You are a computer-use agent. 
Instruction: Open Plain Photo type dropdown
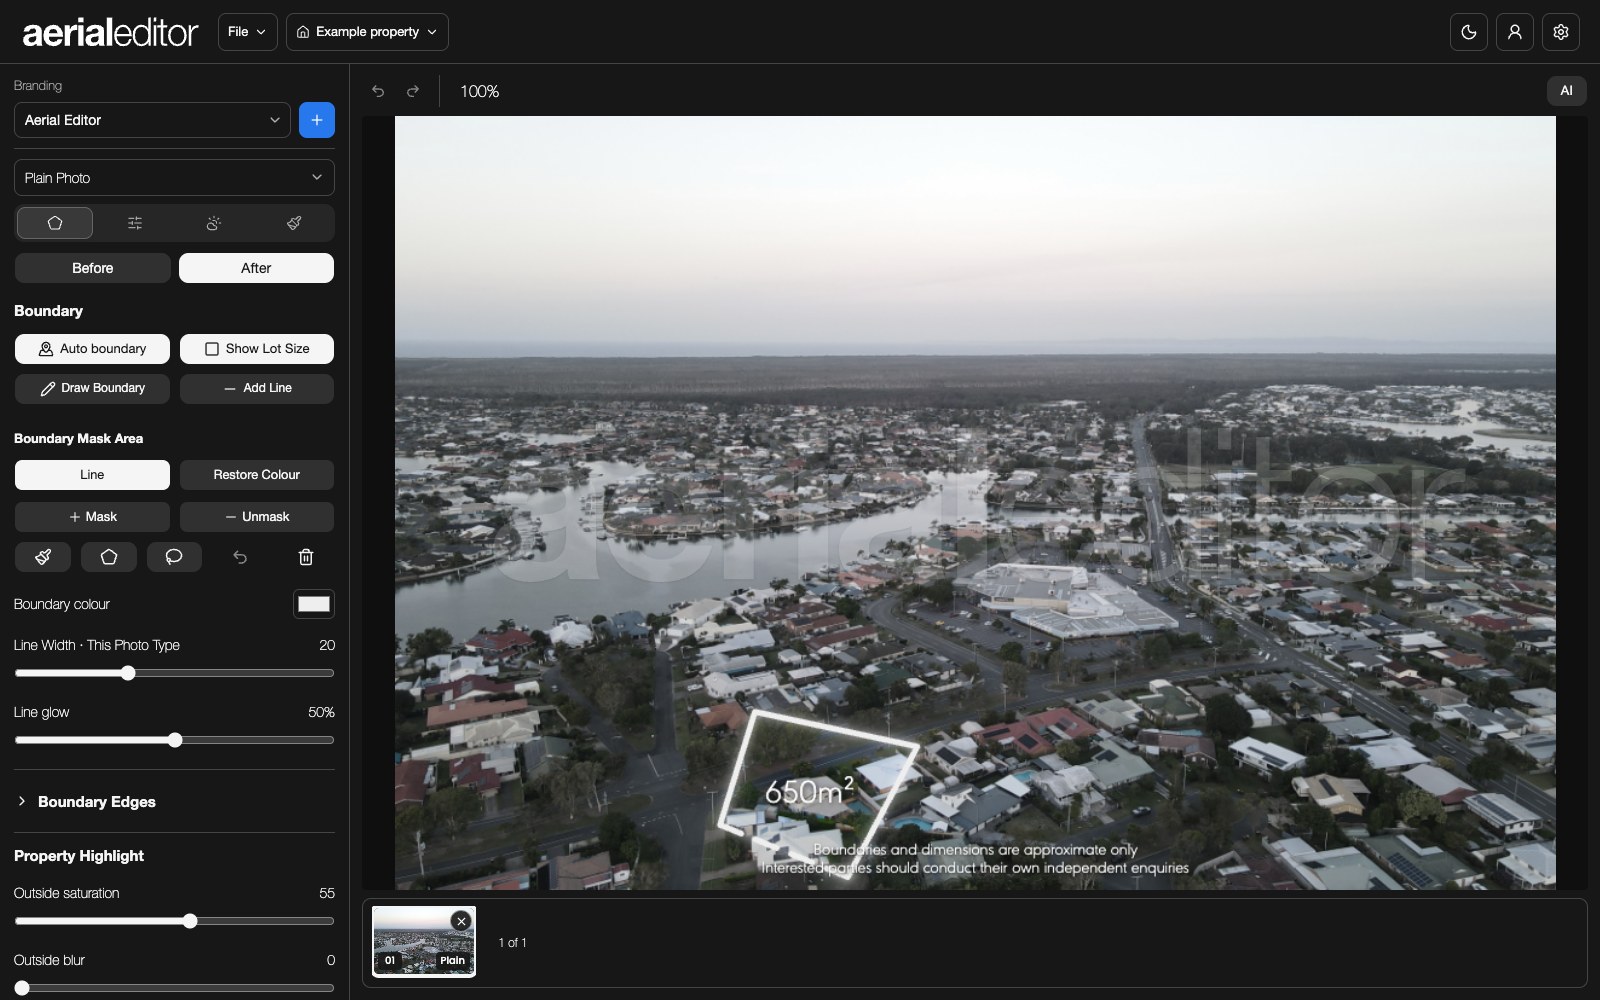[174, 178]
